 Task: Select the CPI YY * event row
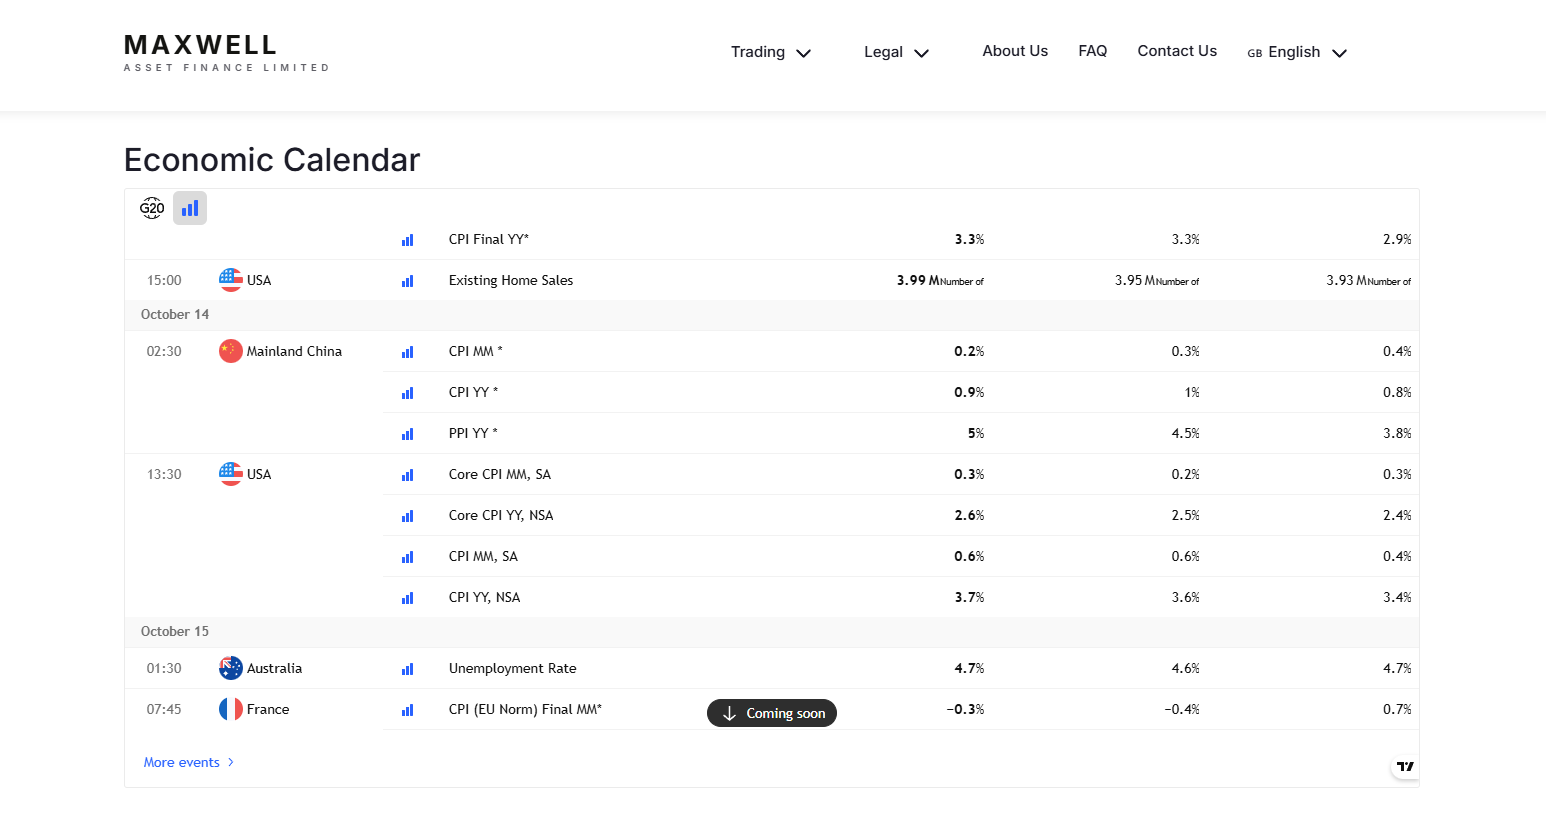tap(901, 392)
